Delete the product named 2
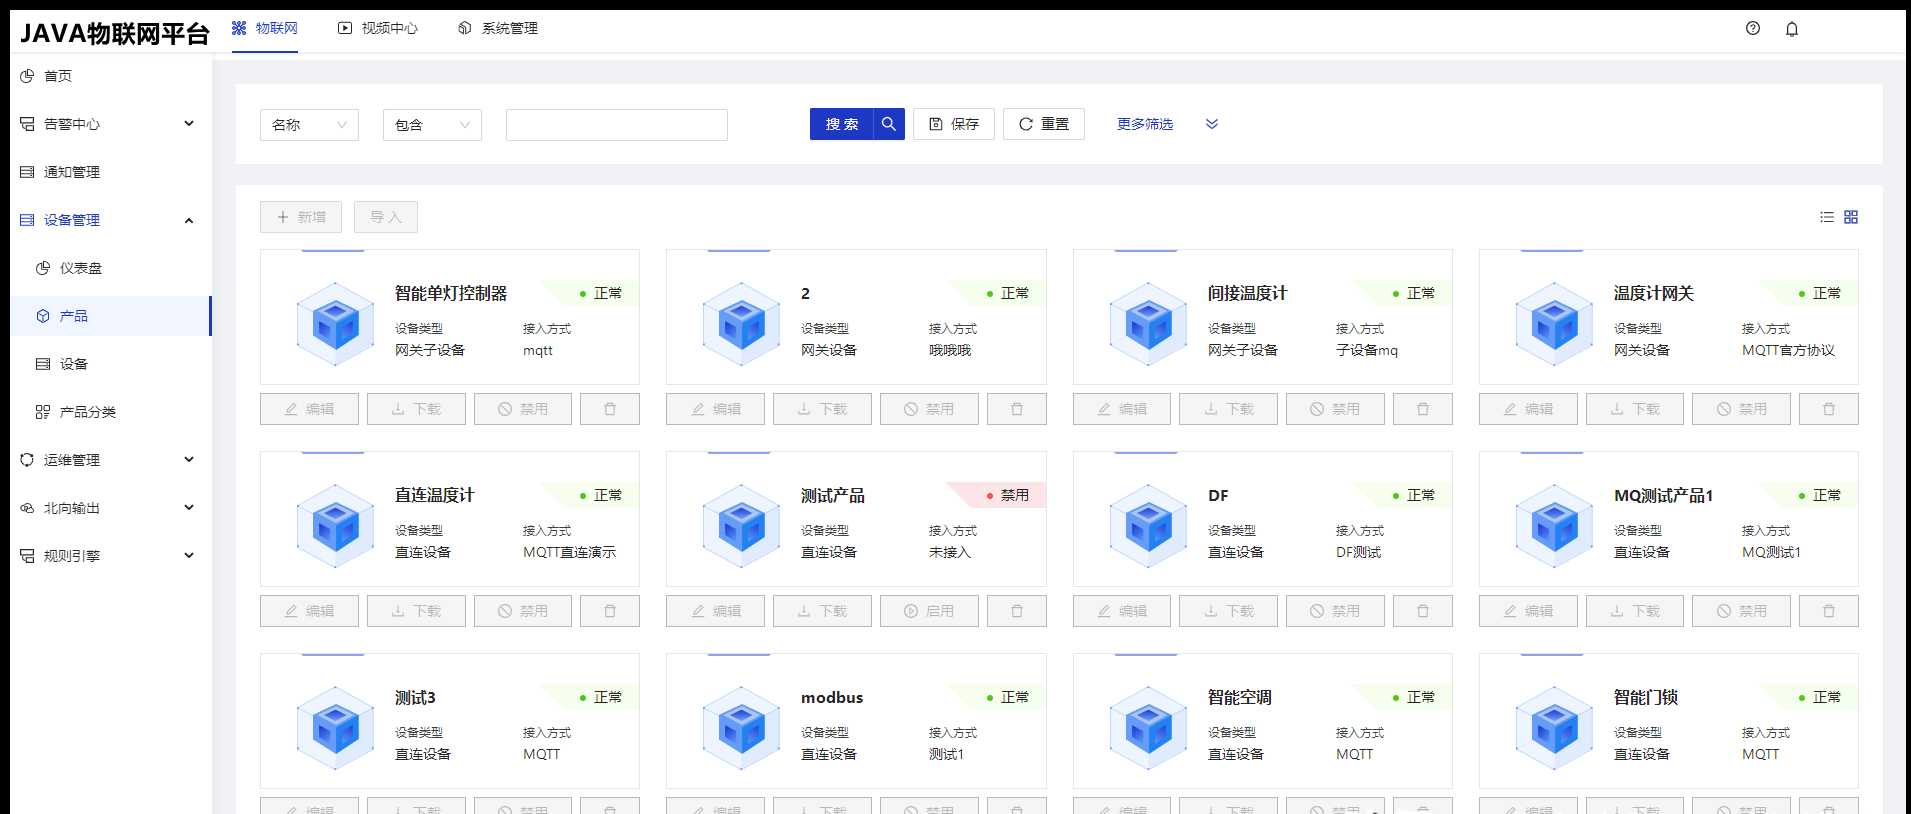Viewport: 1911px width, 814px height. pyautogui.click(x=1017, y=409)
